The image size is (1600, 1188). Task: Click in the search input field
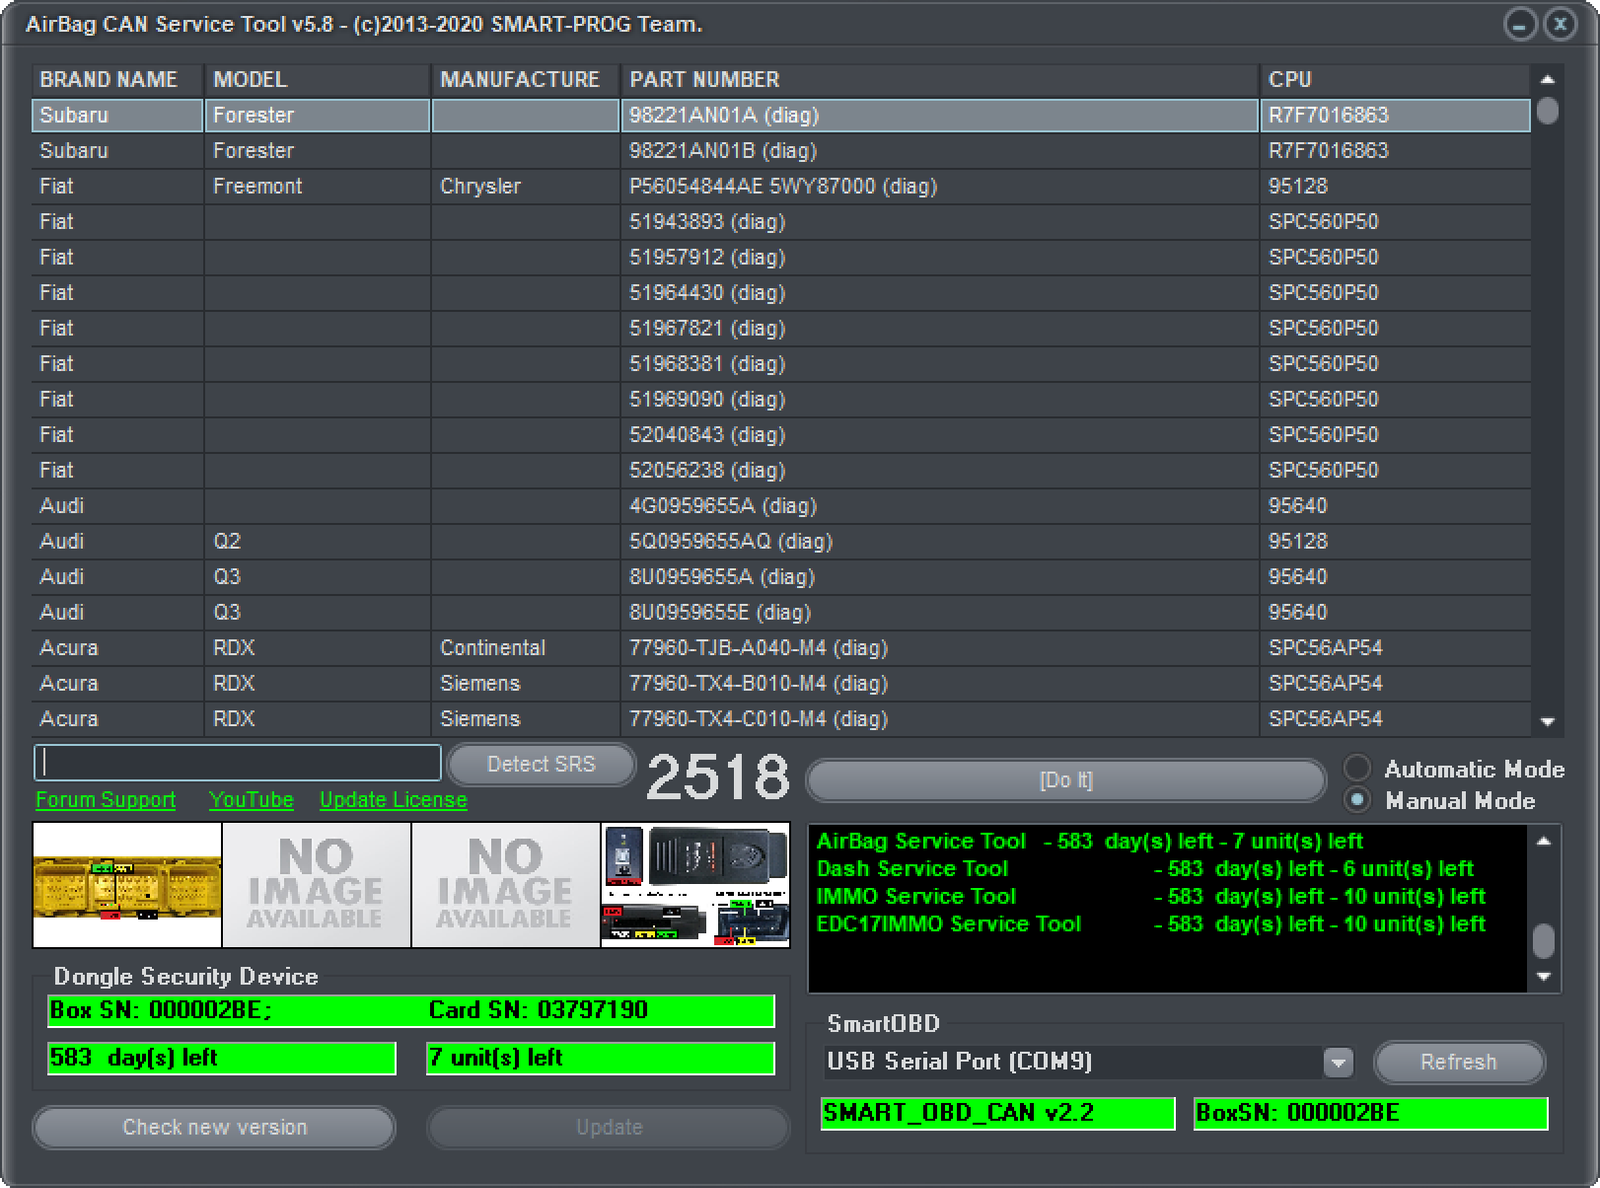(238, 763)
